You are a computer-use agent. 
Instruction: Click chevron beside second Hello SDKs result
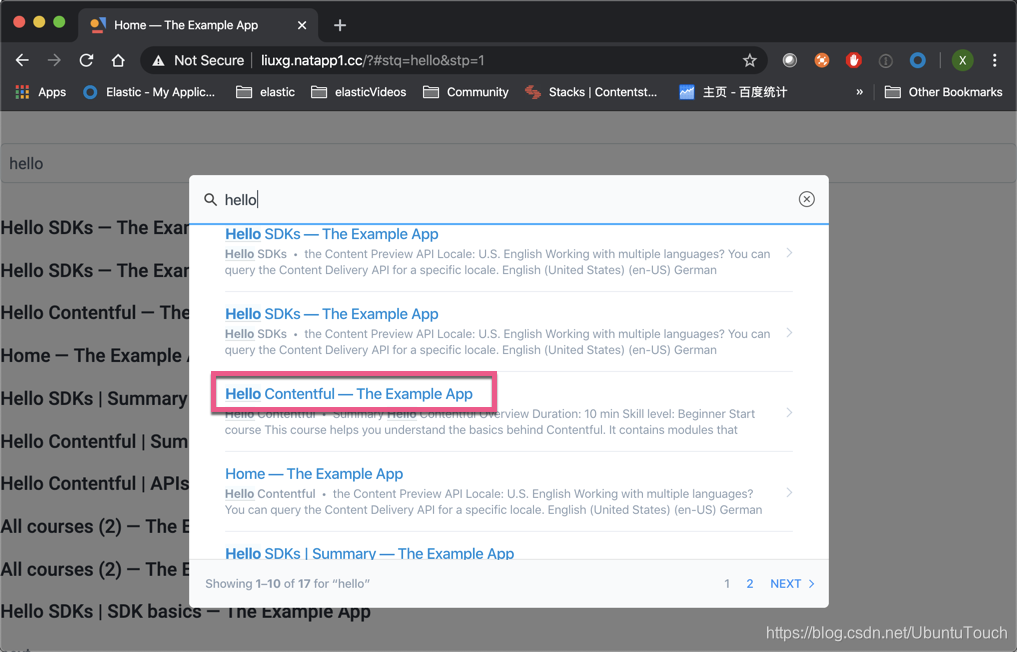pyautogui.click(x=789, y=333)
